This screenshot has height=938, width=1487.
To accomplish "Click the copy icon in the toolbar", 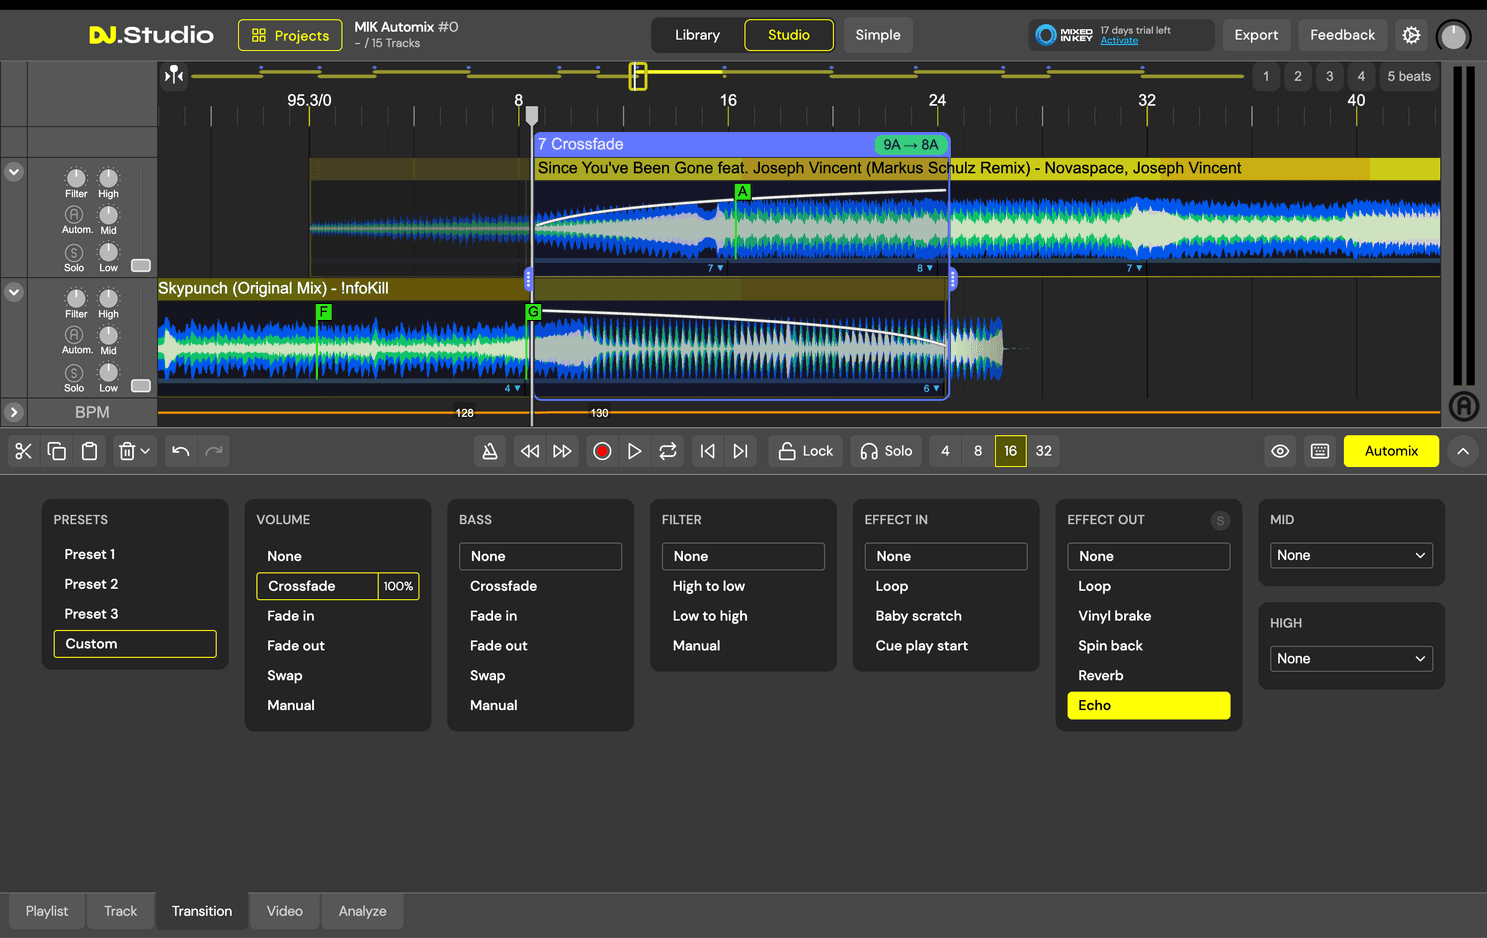I will pyautogui.click(x=56, y=451).
